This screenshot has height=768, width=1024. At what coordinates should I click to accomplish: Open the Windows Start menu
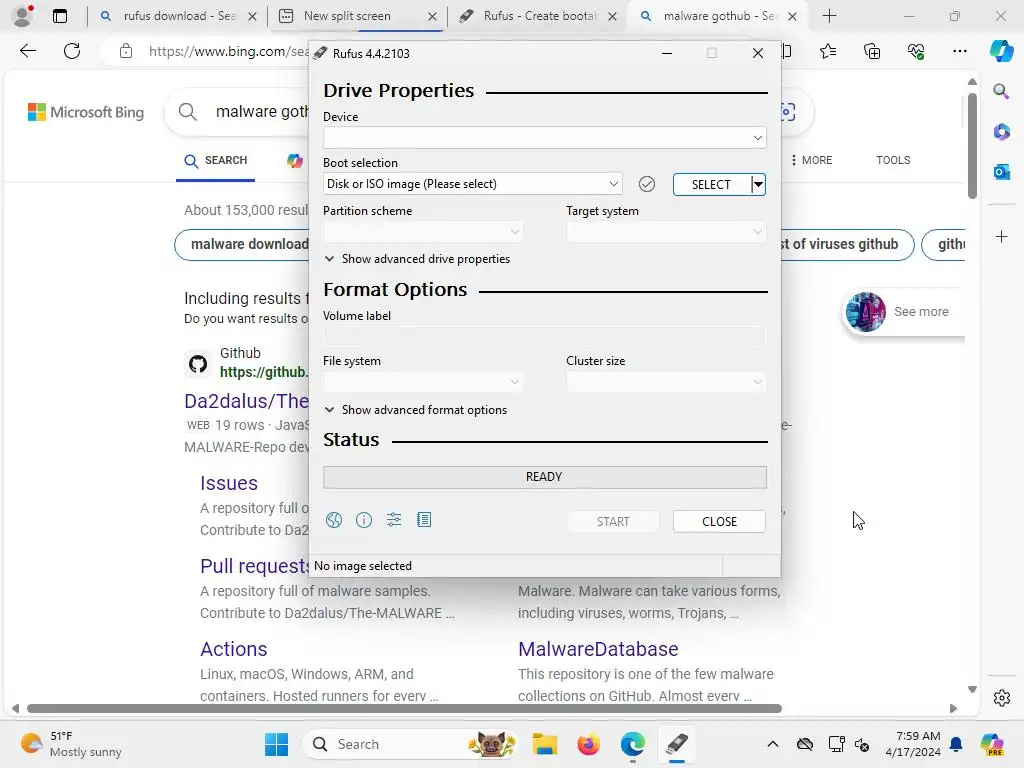point(276,744)
